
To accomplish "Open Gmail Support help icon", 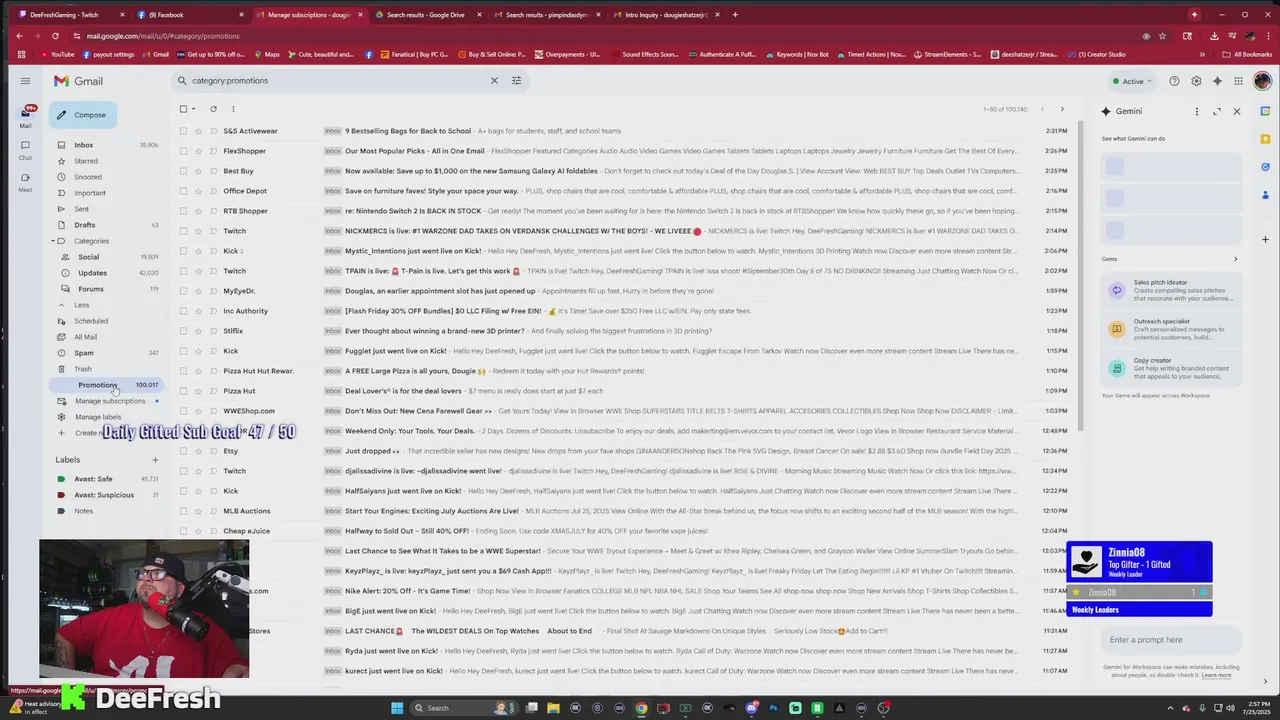I will (x=1174, y=81).
